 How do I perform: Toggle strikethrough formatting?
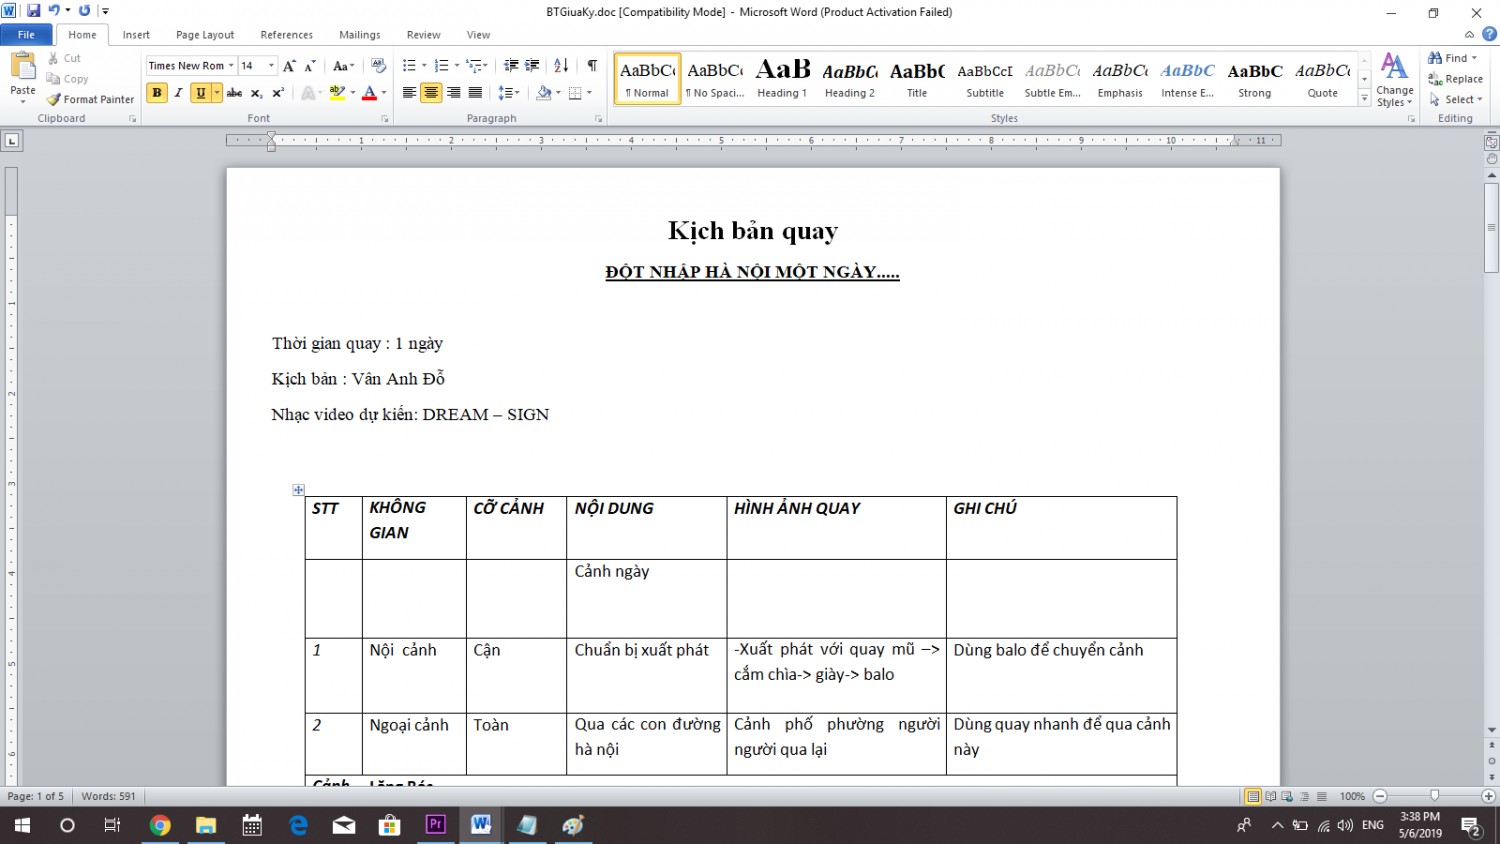coord(234,93)
